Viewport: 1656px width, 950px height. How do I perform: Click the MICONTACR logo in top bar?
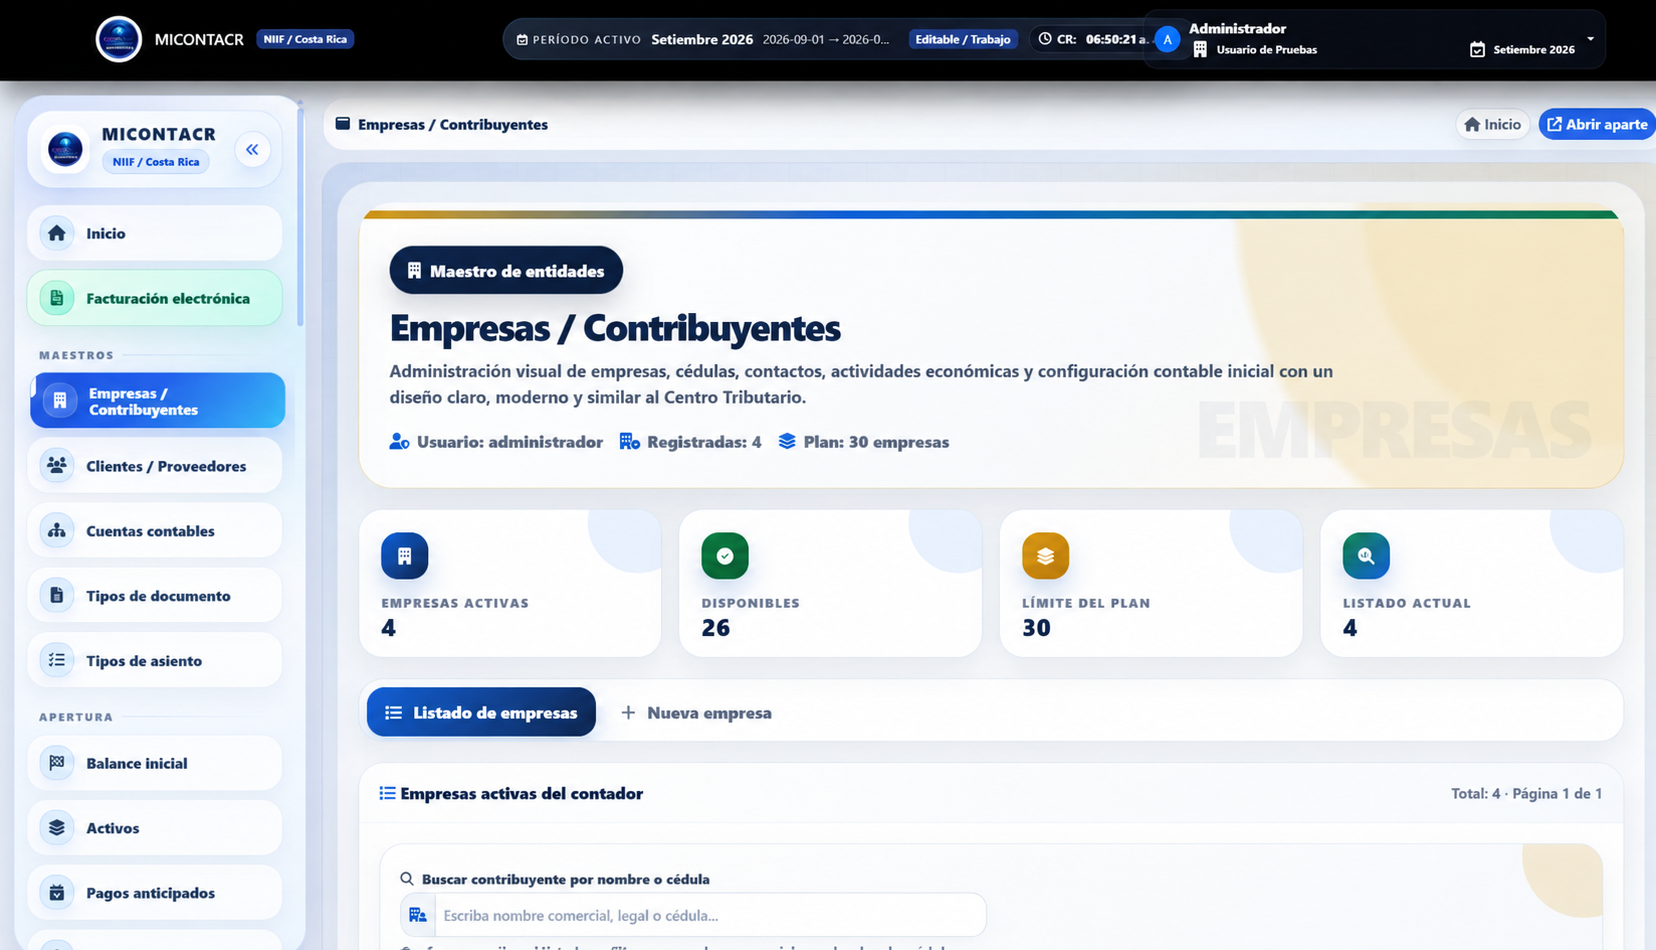(x=119, y=39)
